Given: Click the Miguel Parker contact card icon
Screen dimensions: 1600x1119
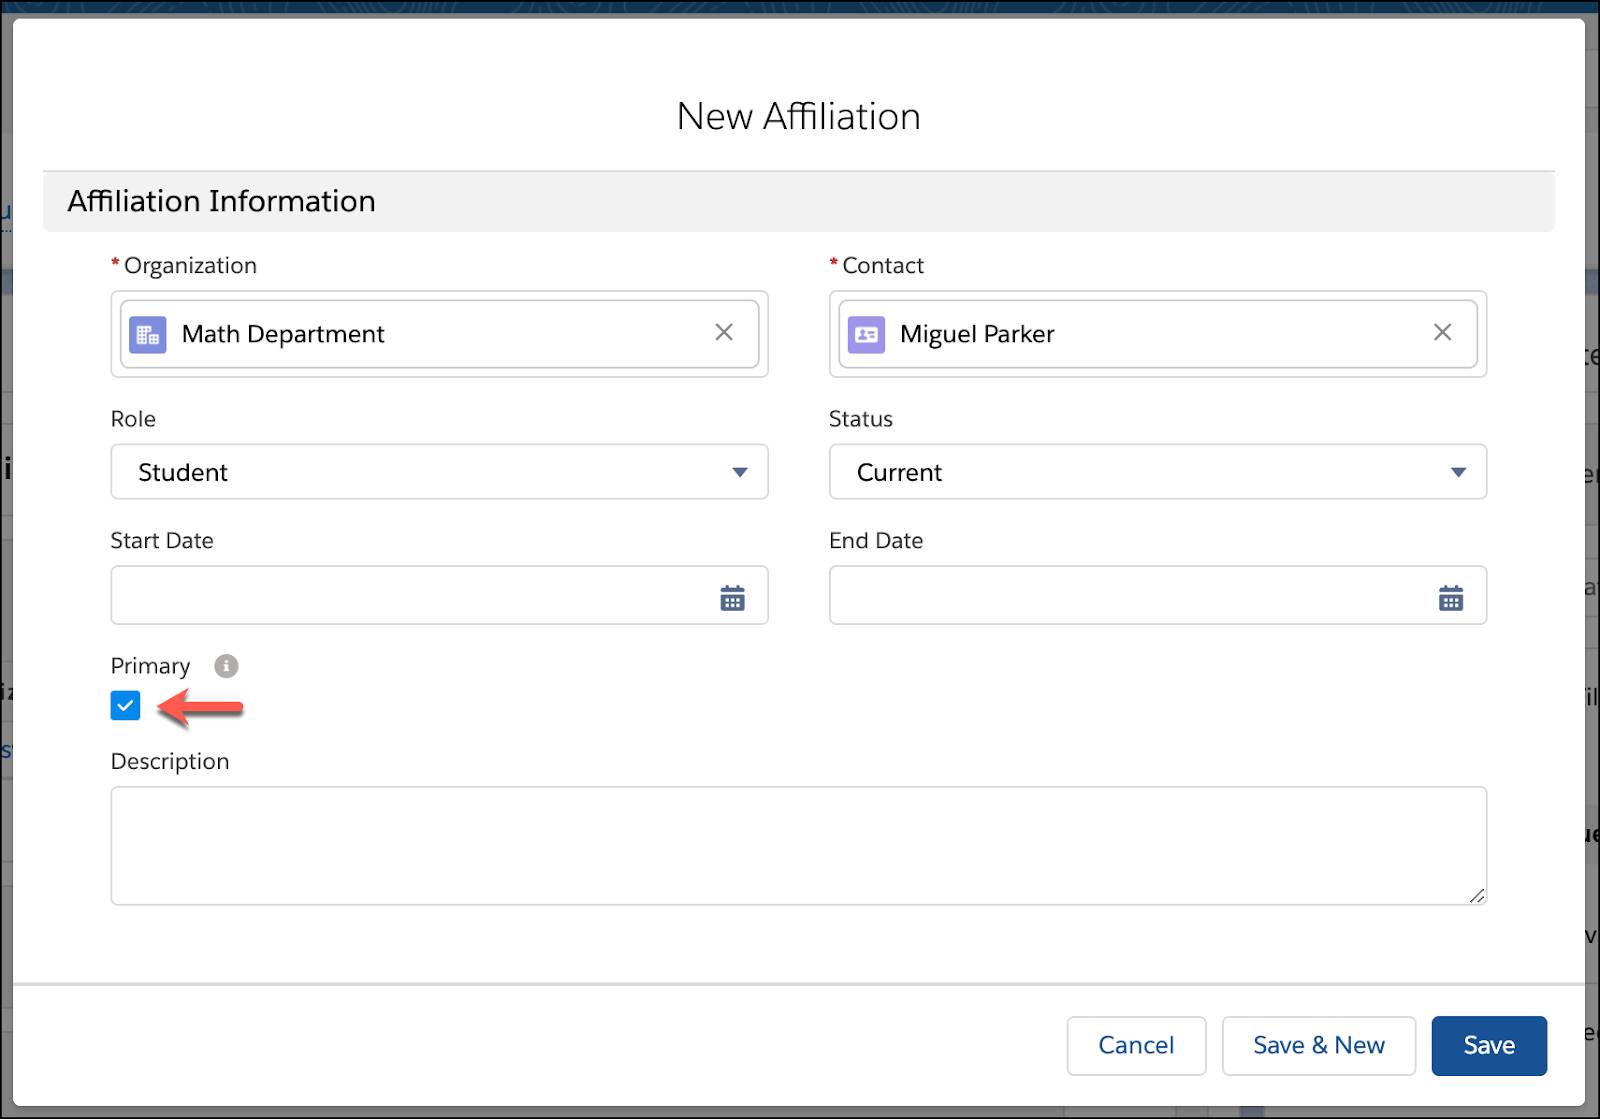Looking at the screenshot, I should pyautogui.click(x=866, y=334).
